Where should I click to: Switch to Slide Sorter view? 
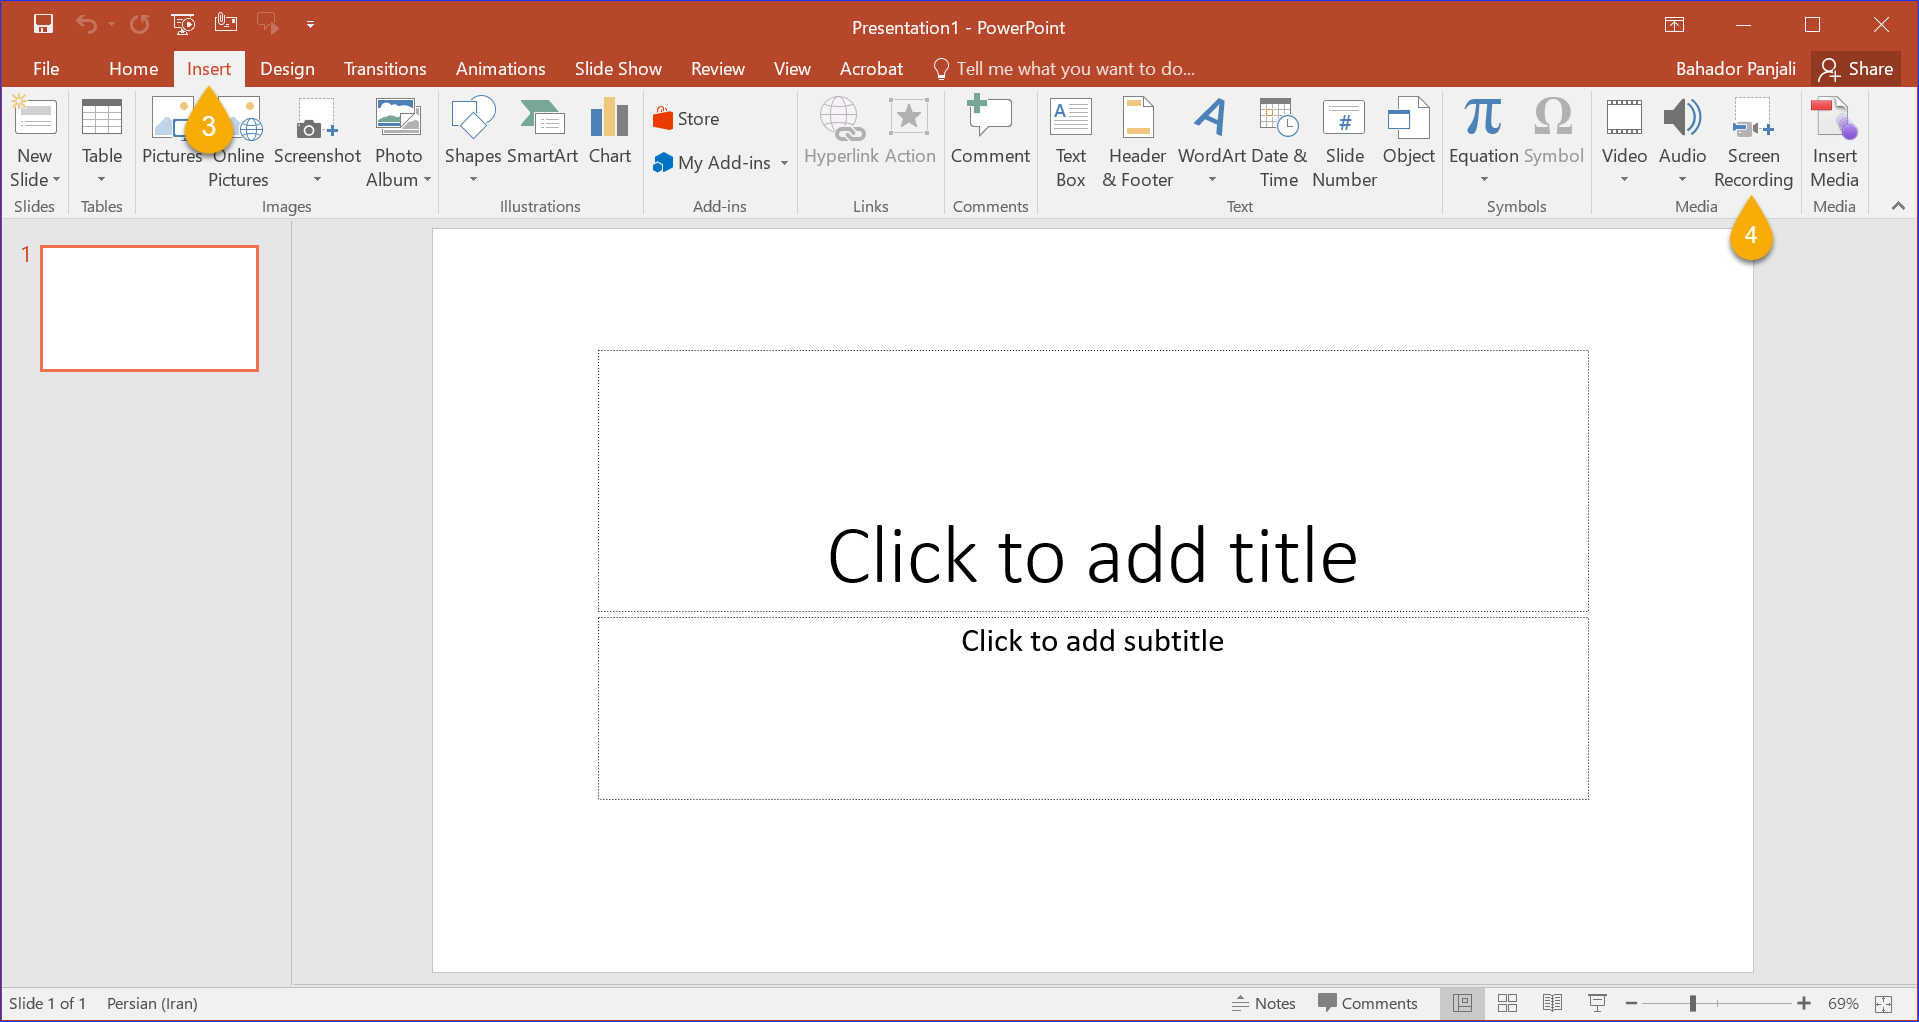pos(1508,1003)
